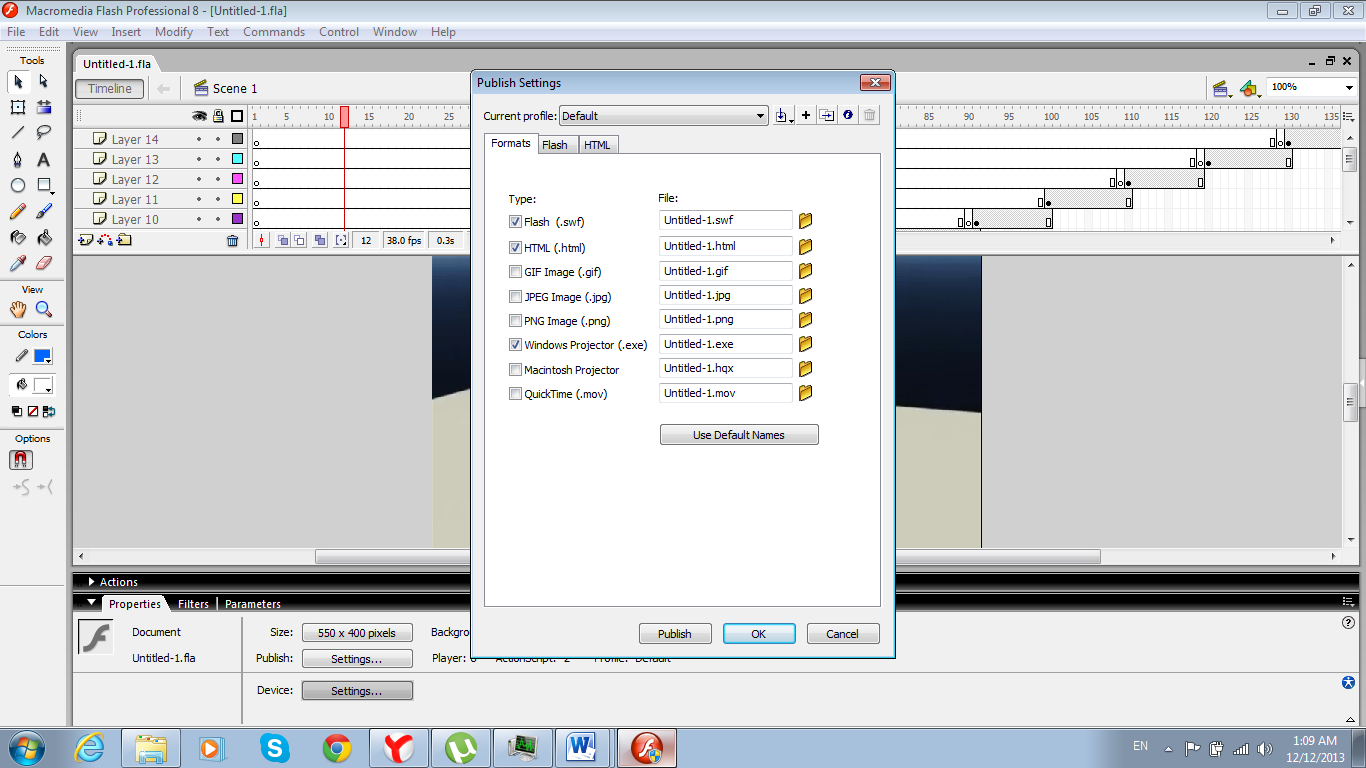Browse folder for Untitled-1.swf file

click(x=805, y=221)
